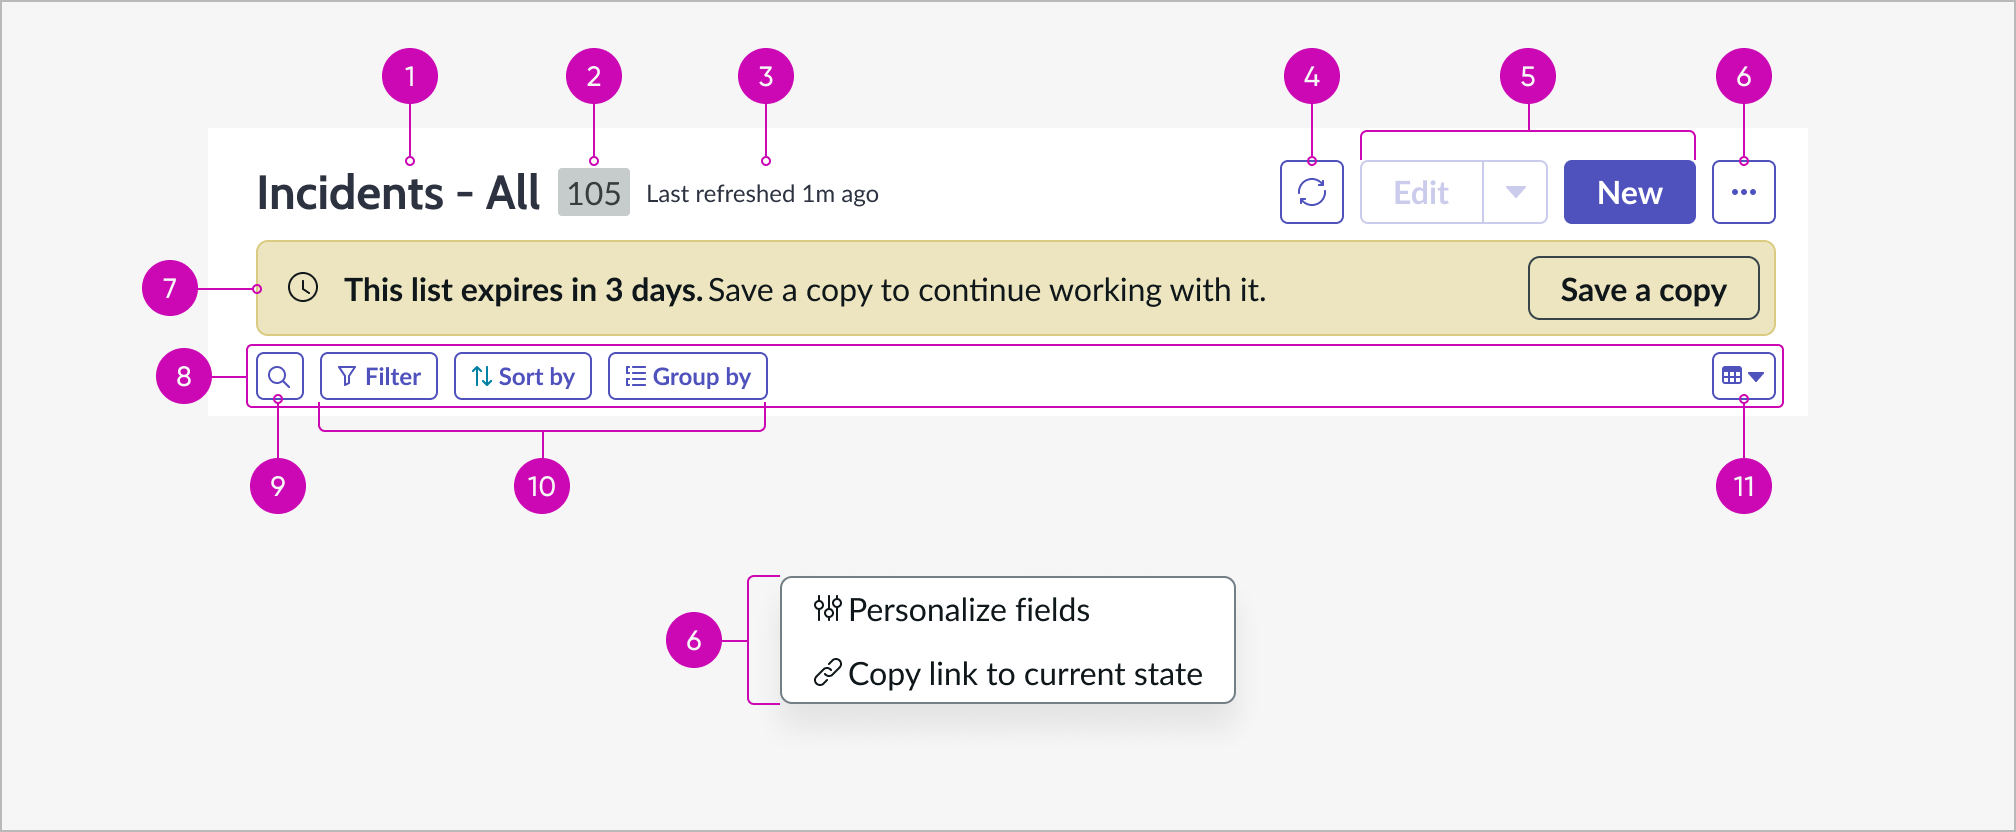
Task: Click the 105 record count badge
Action: click(x=593, y=190)
